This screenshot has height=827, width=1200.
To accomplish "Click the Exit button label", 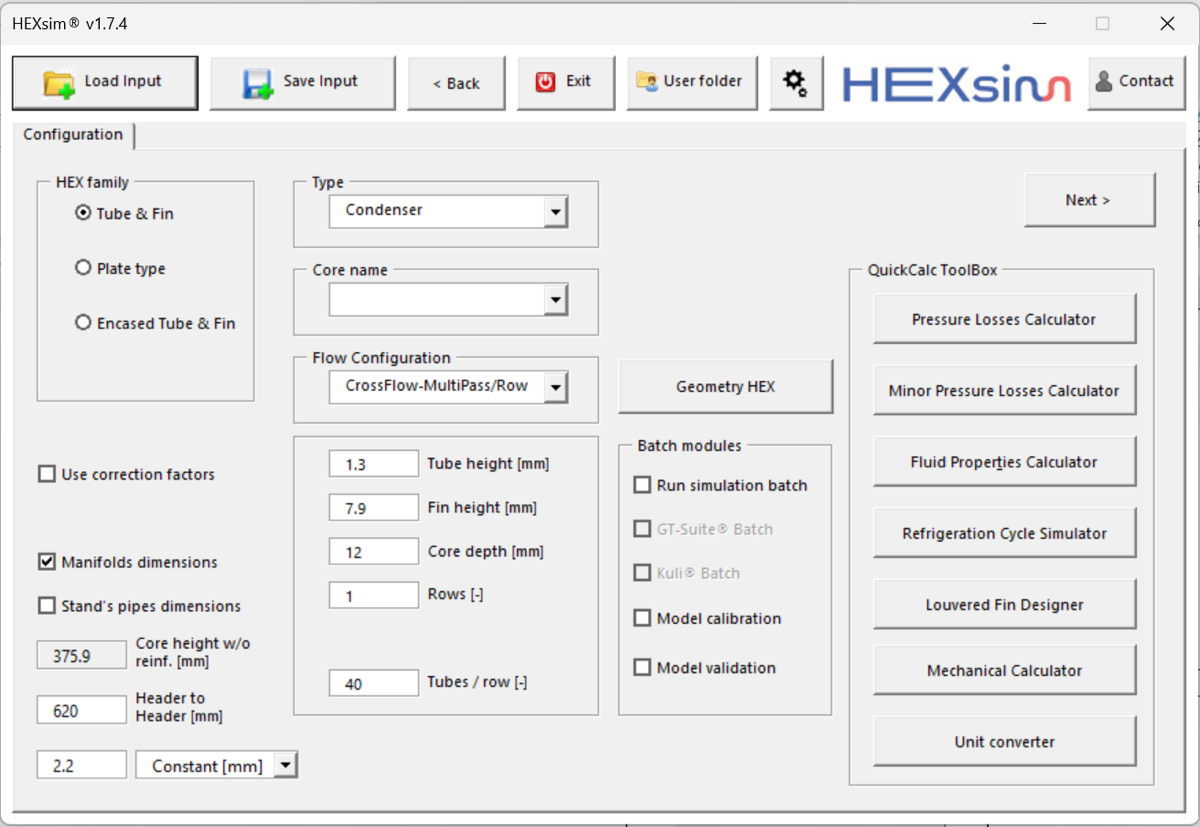I will tap(579, 81).
